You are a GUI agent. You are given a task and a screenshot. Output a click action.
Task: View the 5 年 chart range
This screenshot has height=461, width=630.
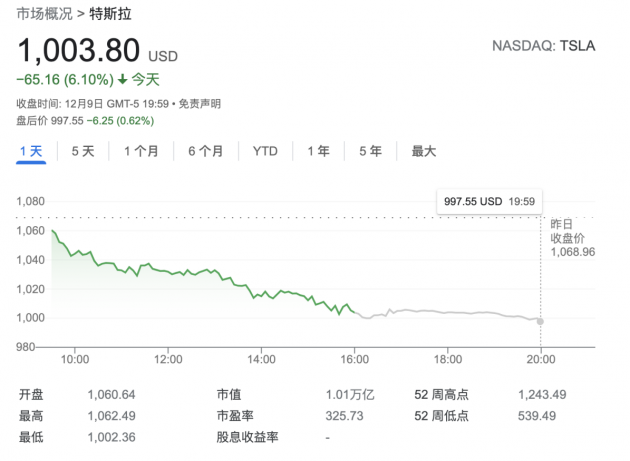click(x=370, y=151)
